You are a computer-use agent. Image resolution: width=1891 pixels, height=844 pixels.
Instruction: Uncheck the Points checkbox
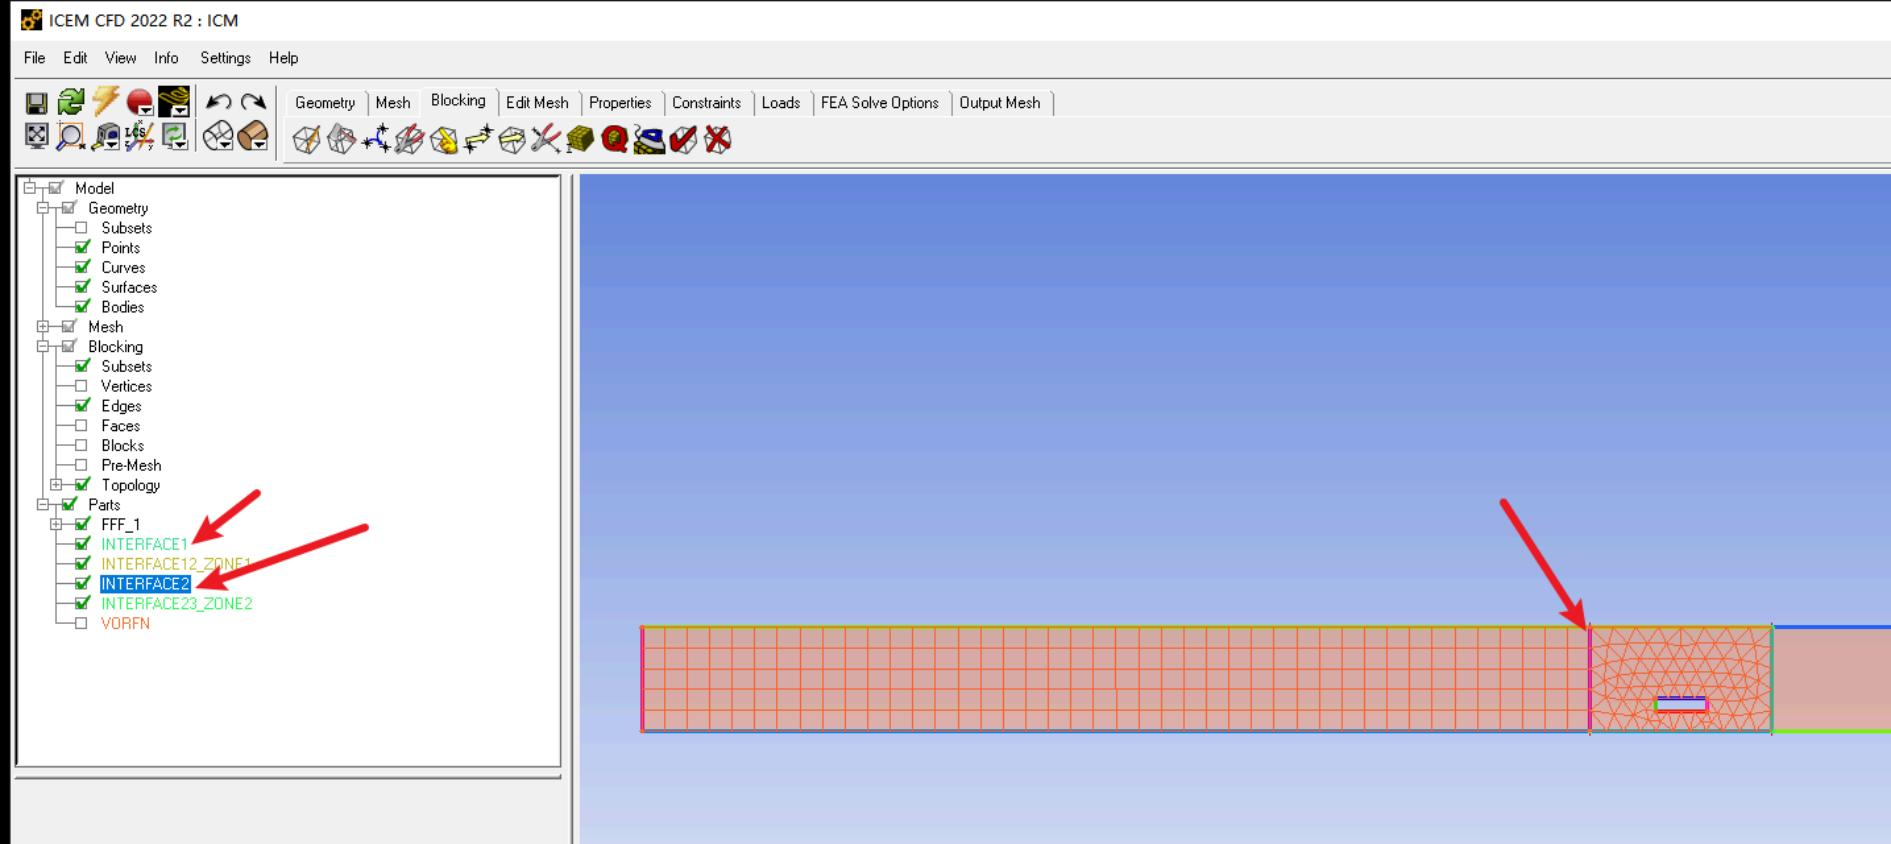coord(82,247)
